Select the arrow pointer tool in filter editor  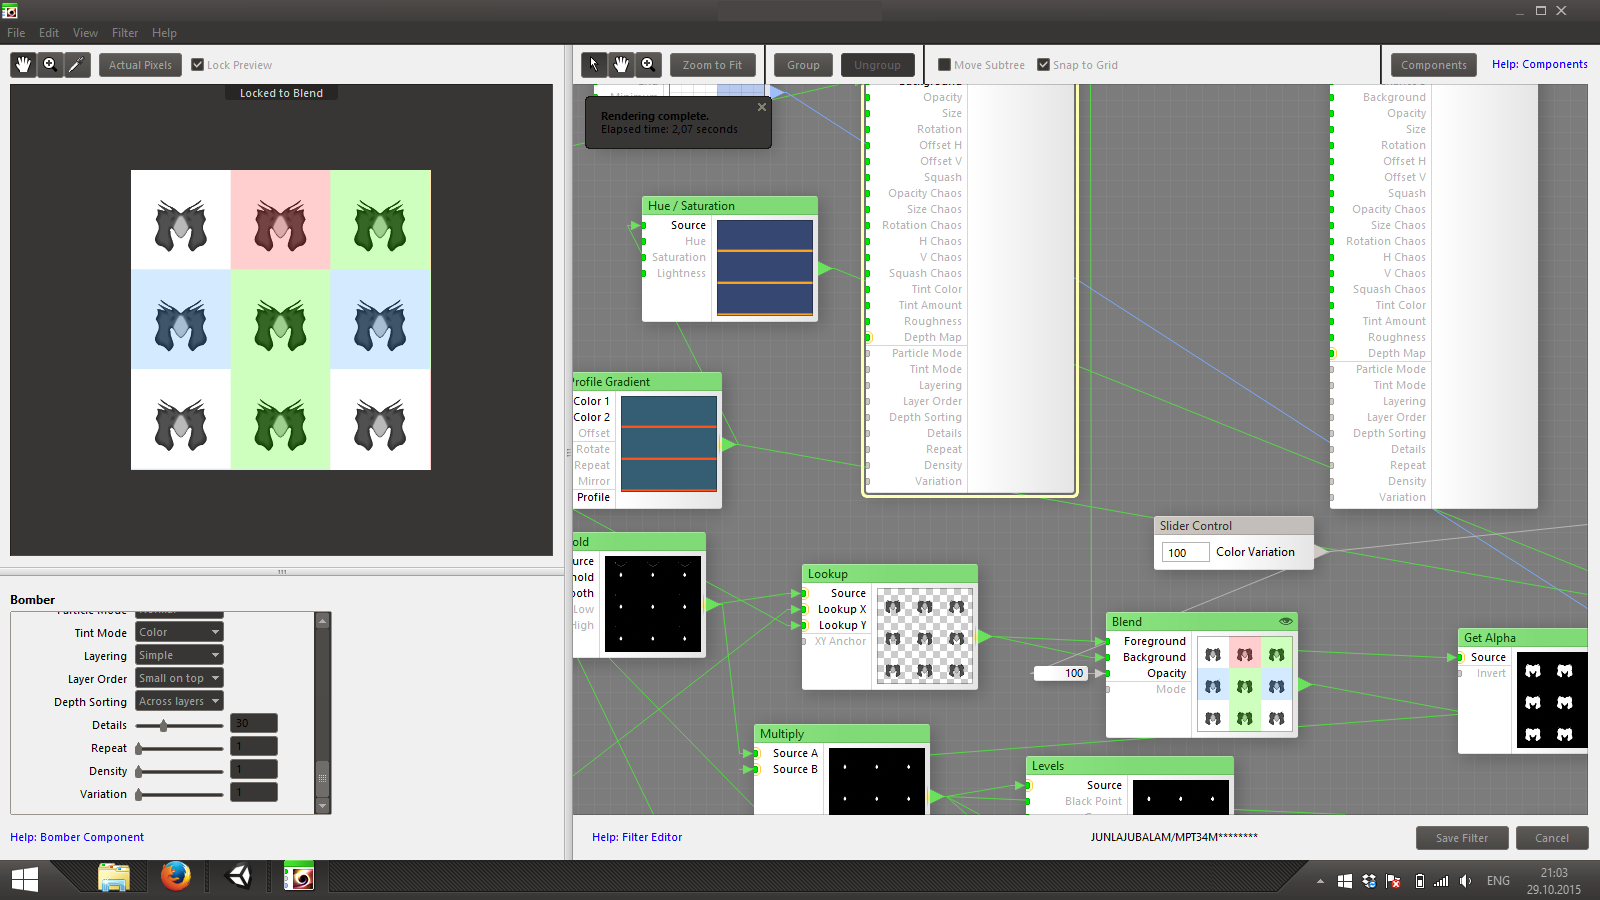(x=594, y=65)
